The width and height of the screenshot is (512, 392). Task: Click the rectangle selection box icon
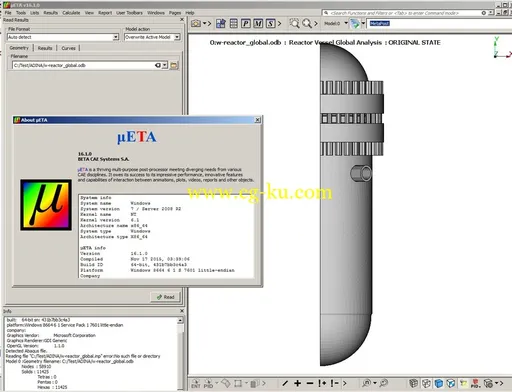(x=238, y=383)
